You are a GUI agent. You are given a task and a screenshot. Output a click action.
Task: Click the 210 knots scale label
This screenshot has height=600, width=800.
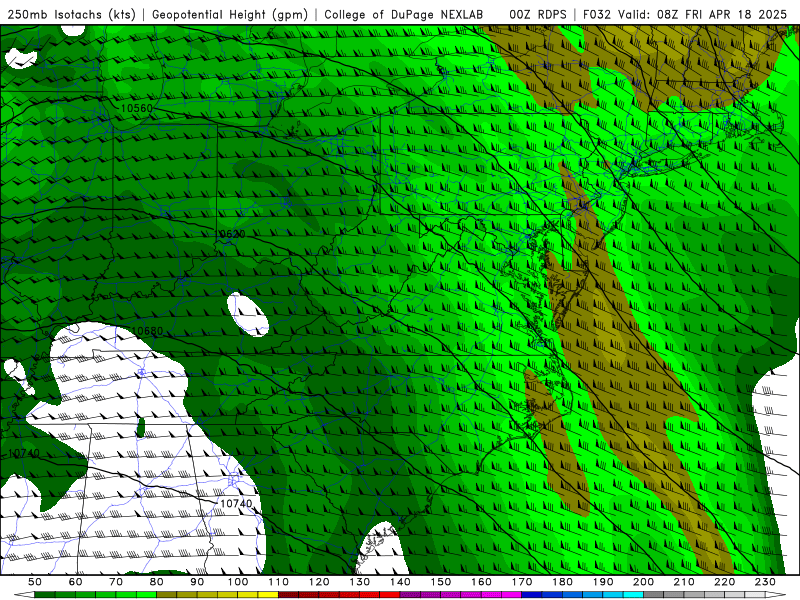[x=684, y=582]
